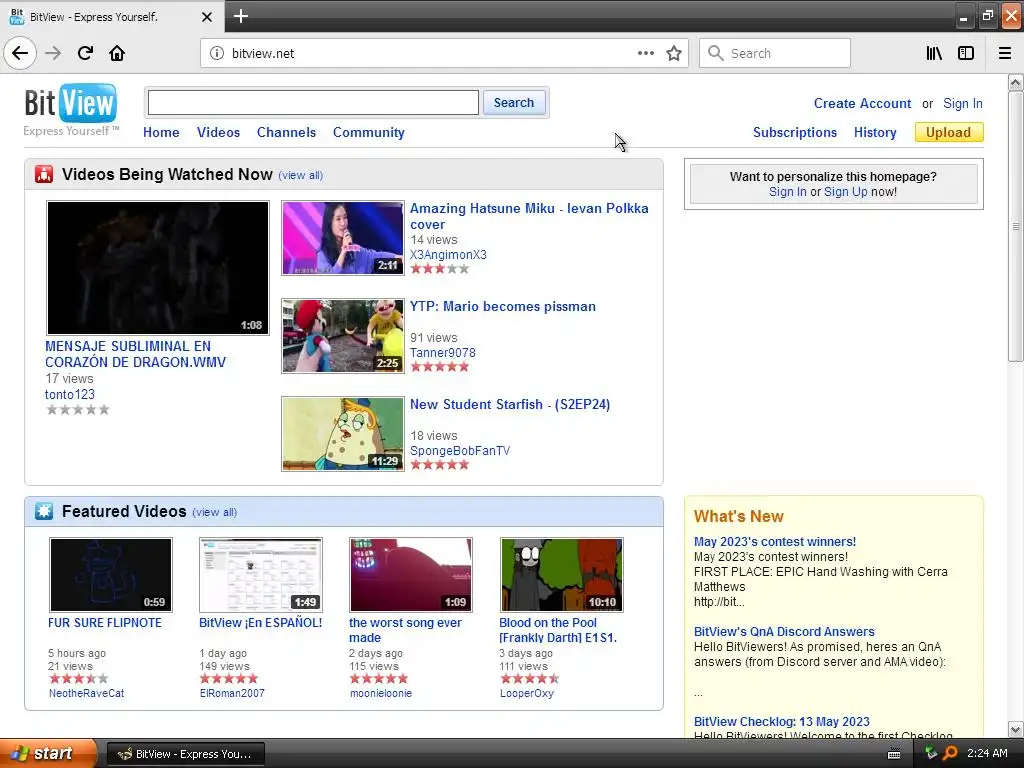Open the browser home icon

[117, 53]
